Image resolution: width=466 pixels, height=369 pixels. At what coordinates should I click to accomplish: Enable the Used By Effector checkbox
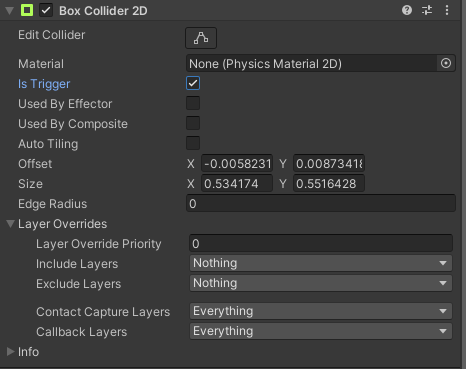pos(193,103)
